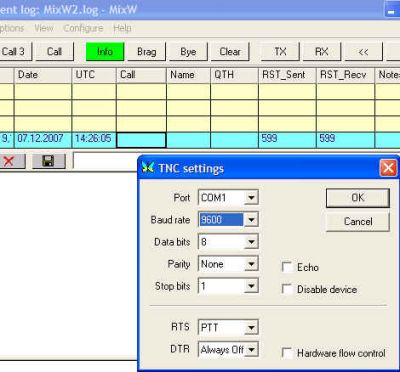Click the Call macro button
Screen dimensions: 400x372
[54, 52]
